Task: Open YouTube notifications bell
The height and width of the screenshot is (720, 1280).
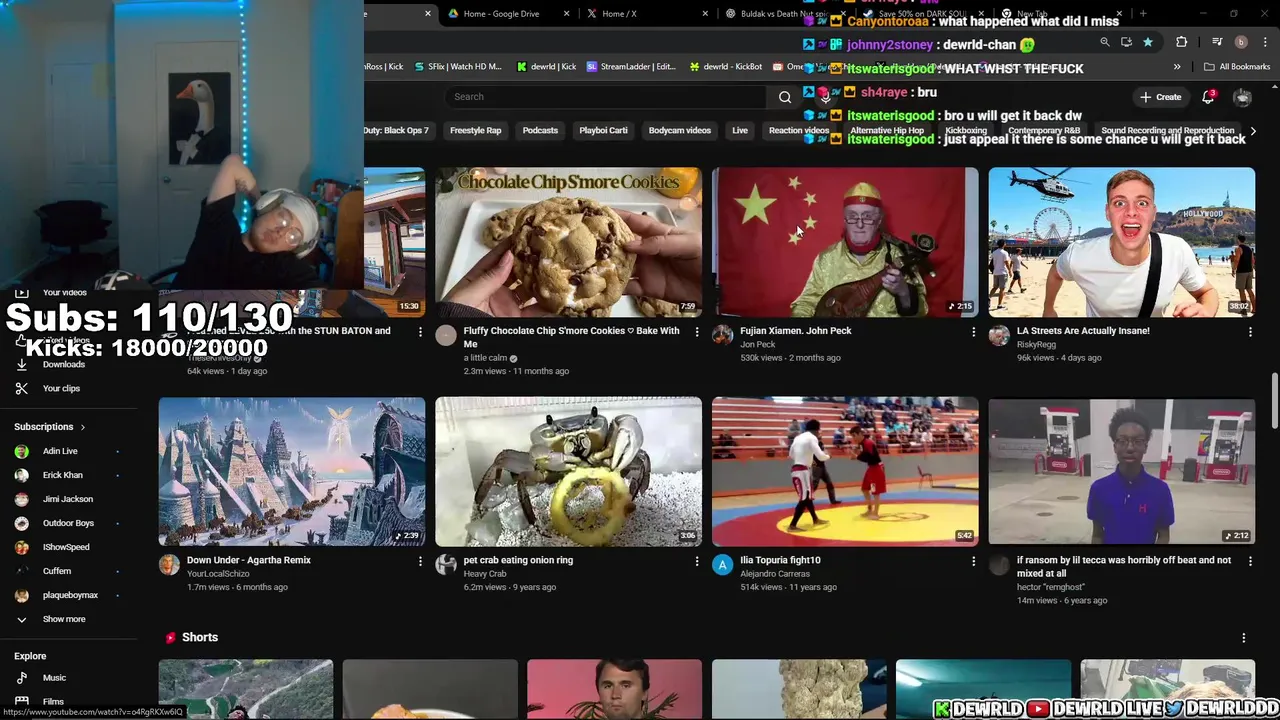Action: point(1208,97)
